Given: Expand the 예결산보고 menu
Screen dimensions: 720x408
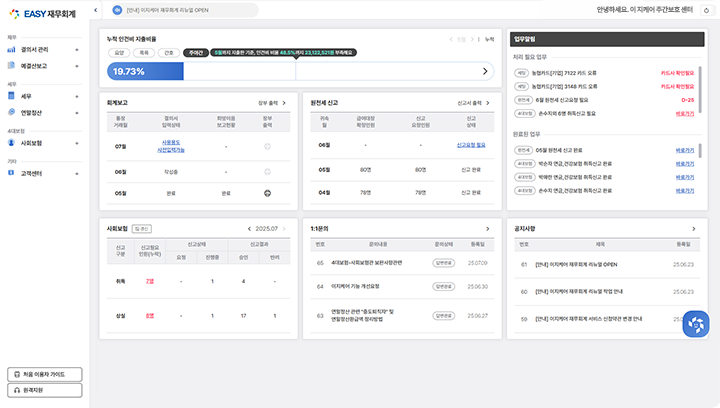Looking at the screenshot, I should coord(77,66).
